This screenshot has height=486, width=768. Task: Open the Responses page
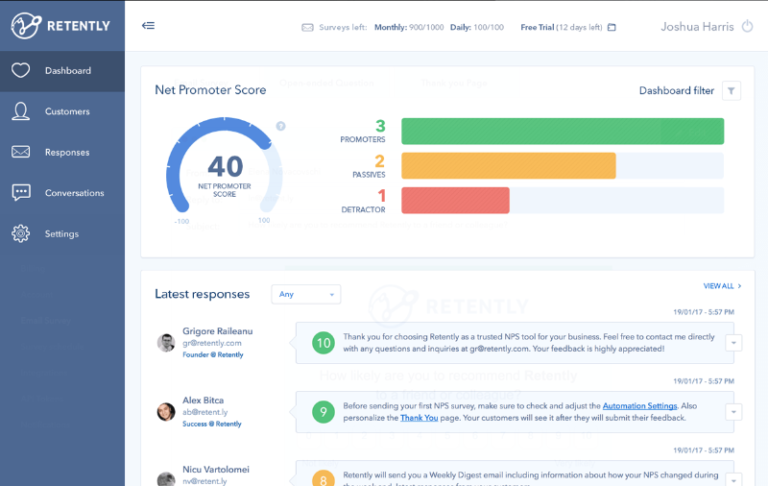point(67,153)
